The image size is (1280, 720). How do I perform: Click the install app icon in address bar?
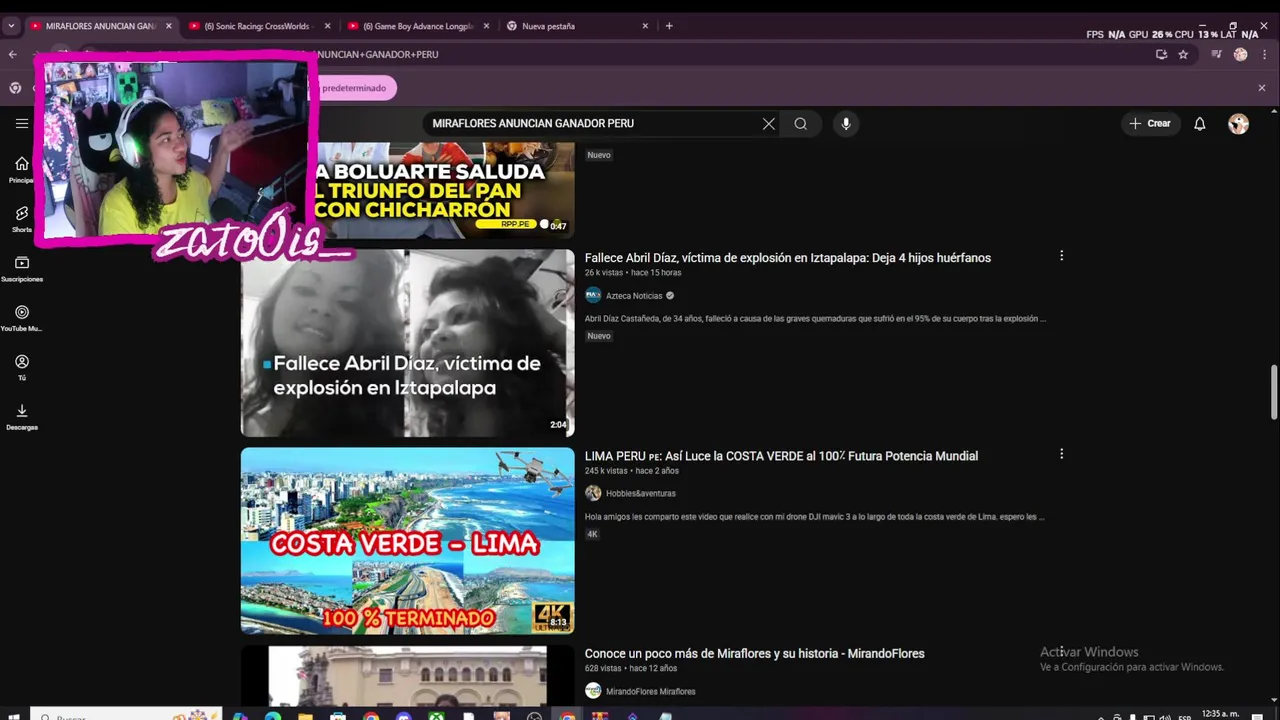point(1161,55)
